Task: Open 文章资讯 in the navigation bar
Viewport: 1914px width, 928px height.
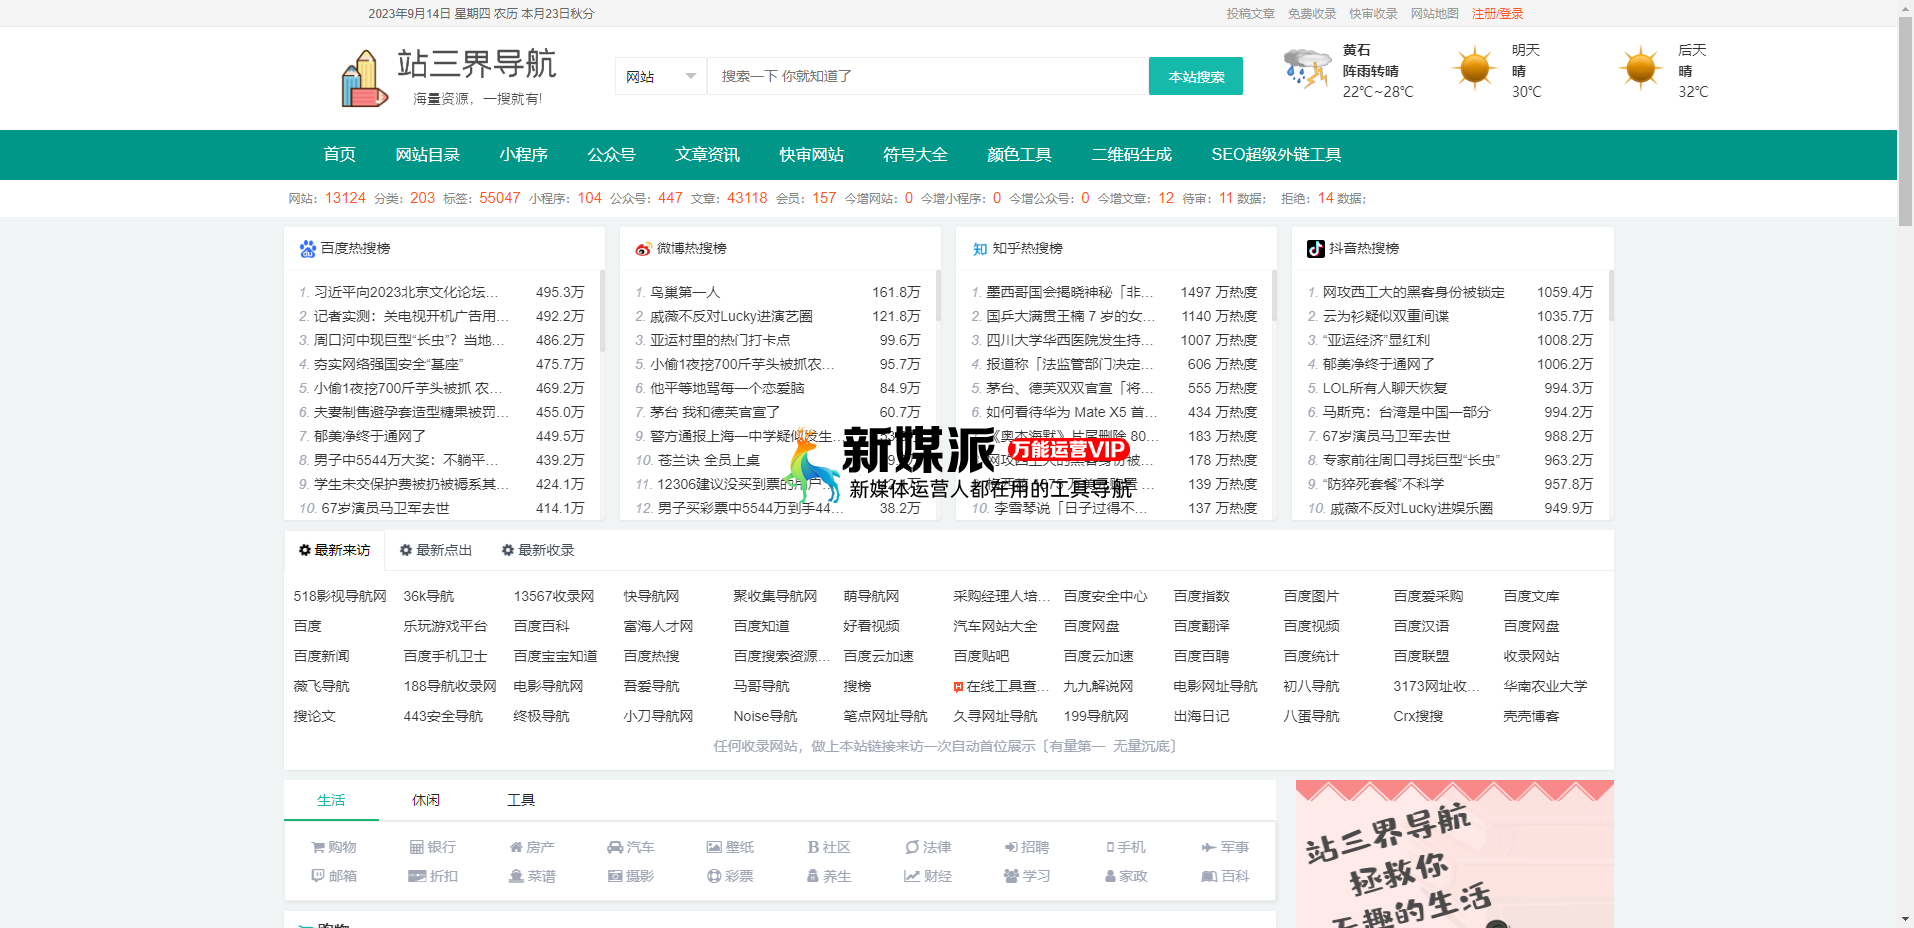Action: tap(707, 155)
